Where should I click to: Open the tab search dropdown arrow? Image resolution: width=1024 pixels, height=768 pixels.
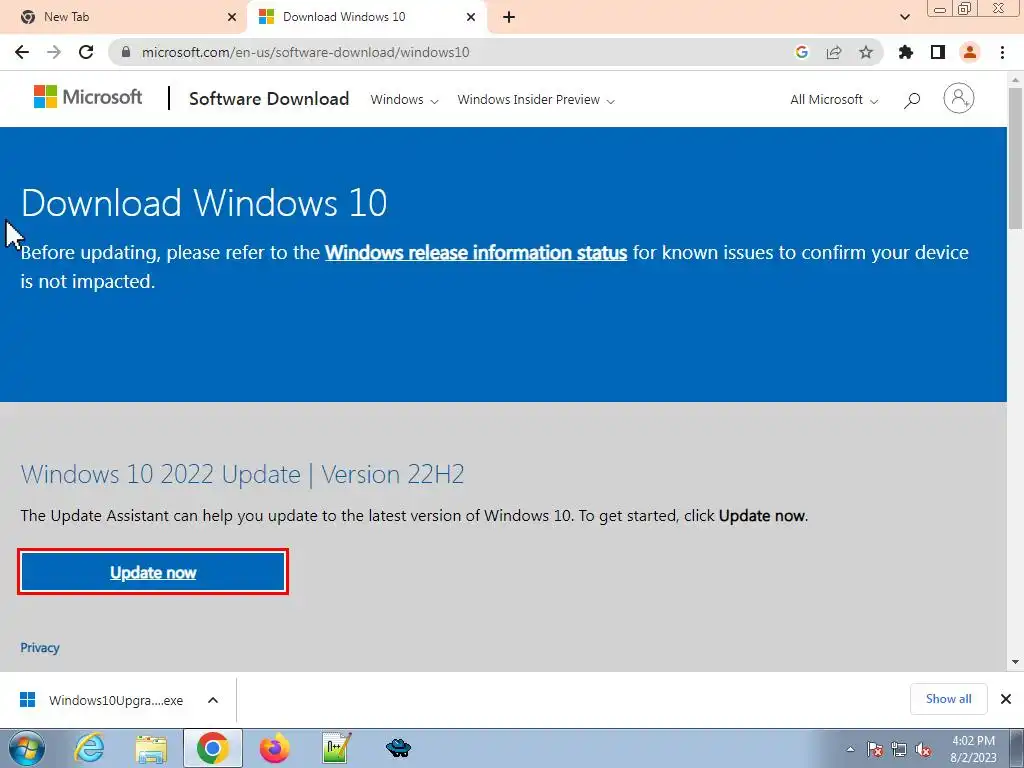tap(904, 17)
